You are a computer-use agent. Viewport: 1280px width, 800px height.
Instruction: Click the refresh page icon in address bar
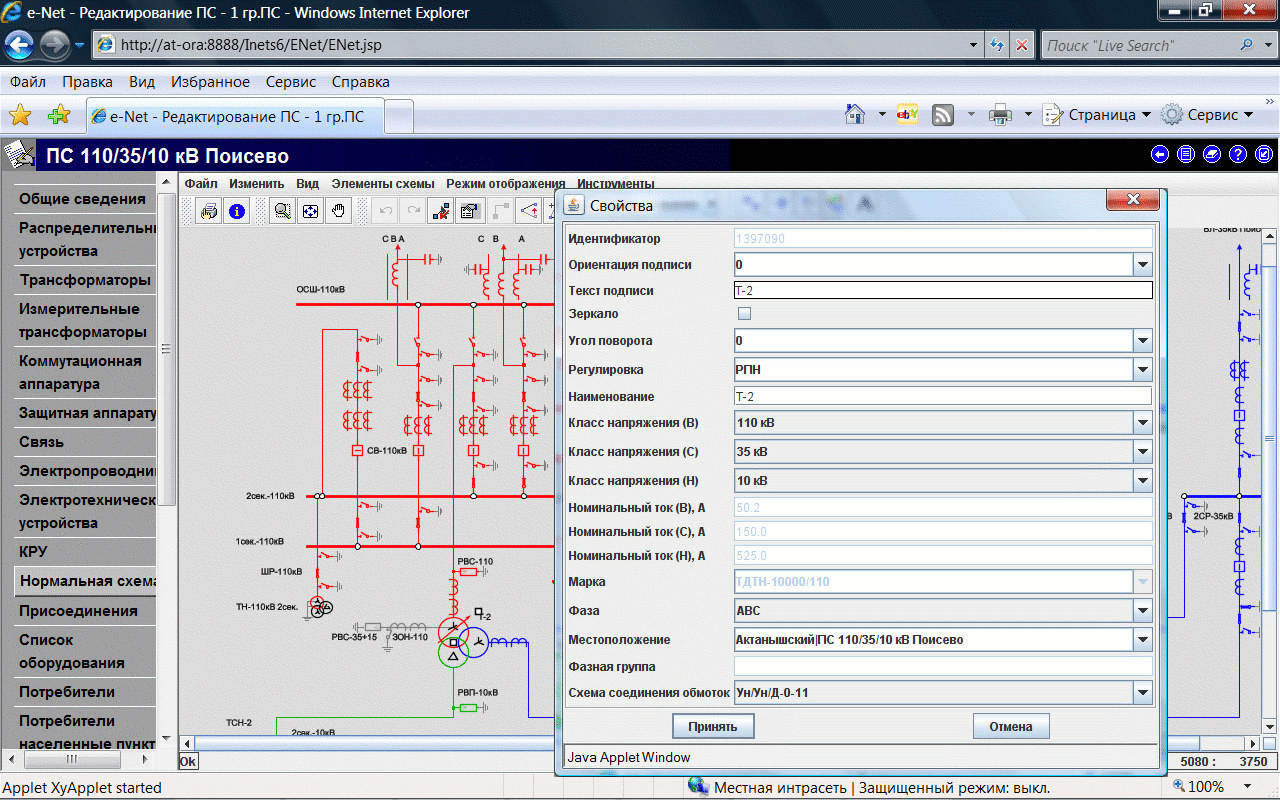click(x=997, y=45)
